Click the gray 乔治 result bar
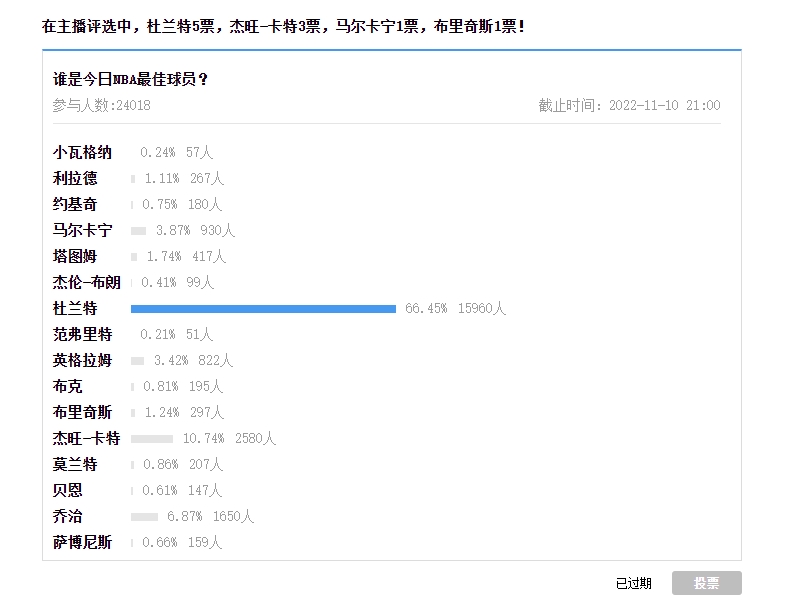Image resolution: width=802 pixels, height=614 pixels. pos(144,517)
